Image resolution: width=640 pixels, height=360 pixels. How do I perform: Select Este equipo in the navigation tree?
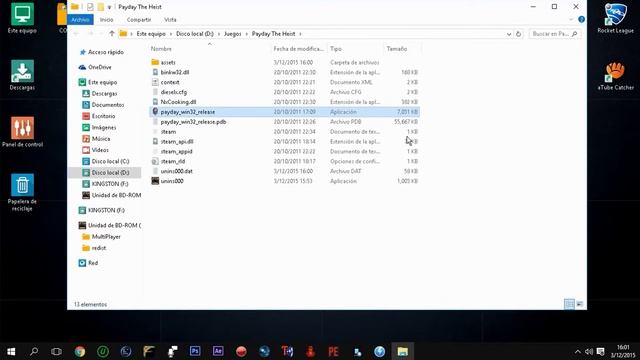(102, 82)
